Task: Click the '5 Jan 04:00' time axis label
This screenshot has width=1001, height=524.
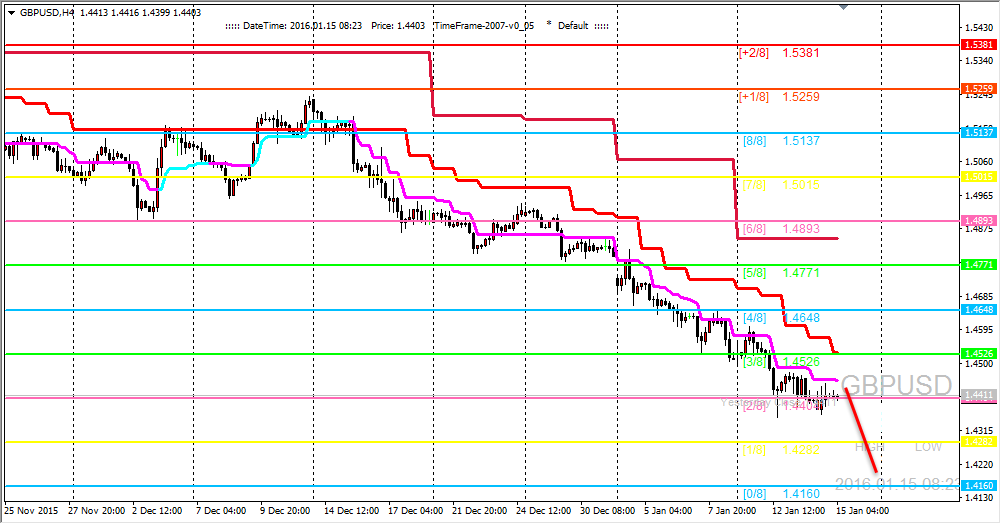Action: [668, 511]
